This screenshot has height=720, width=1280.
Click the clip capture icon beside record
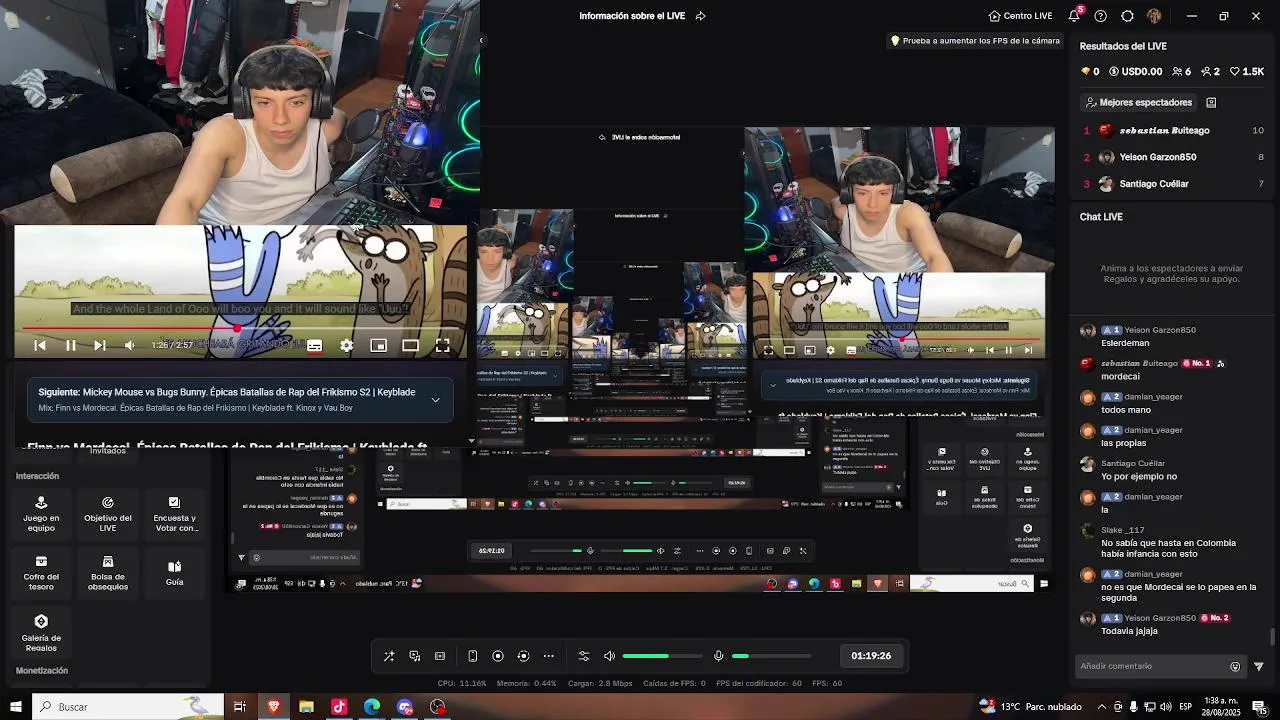pos(523,656)
